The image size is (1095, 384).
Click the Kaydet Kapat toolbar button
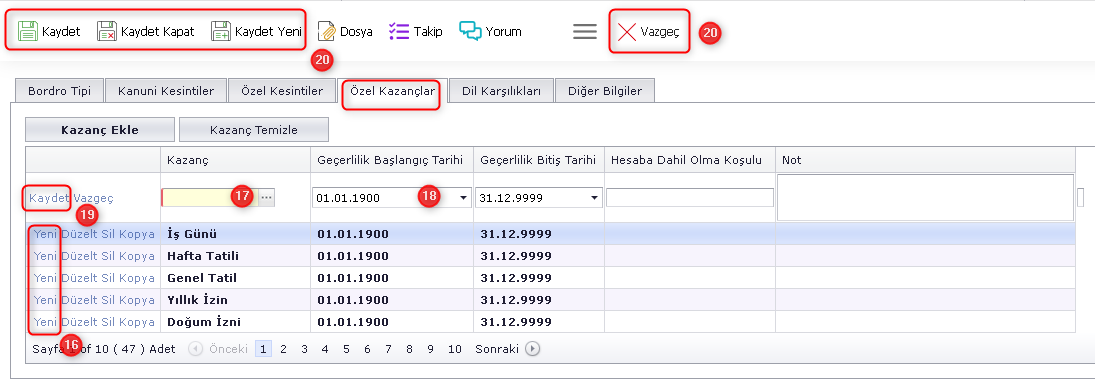(x=145, y=31)
